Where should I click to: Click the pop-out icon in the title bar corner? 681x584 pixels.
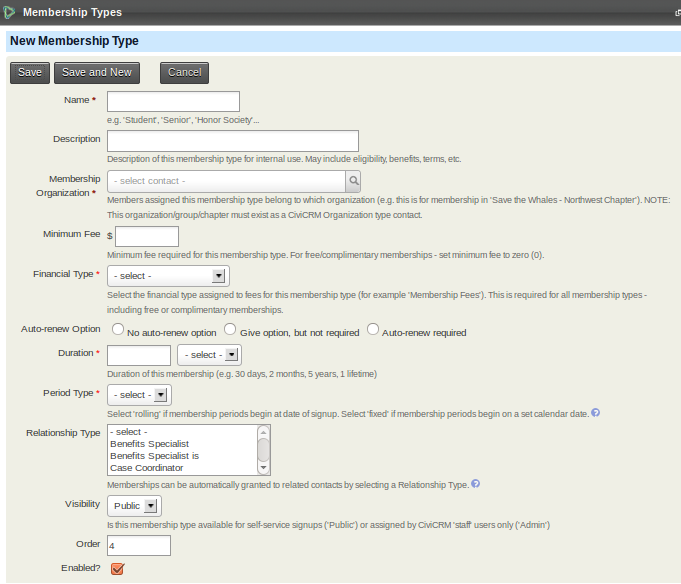[677, 13]
